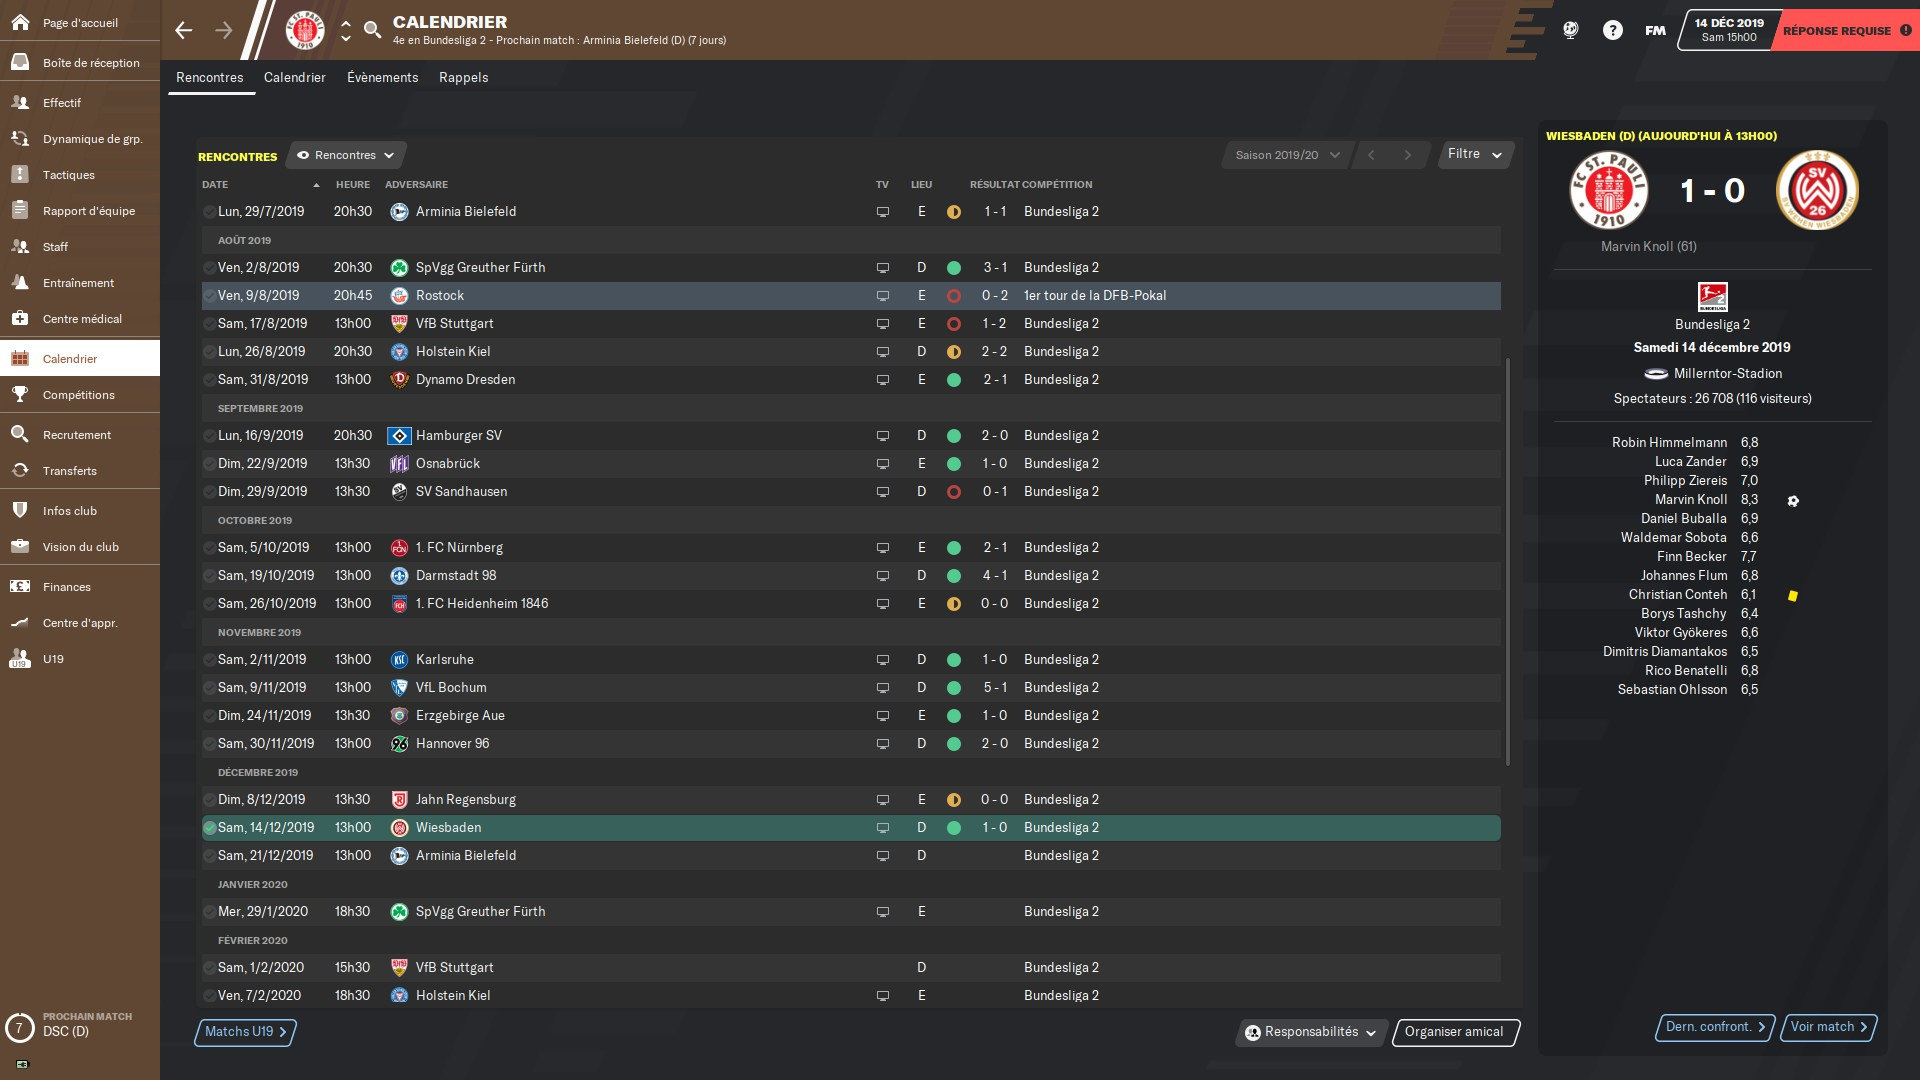
Task: Click the Voir match button
Action: [1828, 1027]
